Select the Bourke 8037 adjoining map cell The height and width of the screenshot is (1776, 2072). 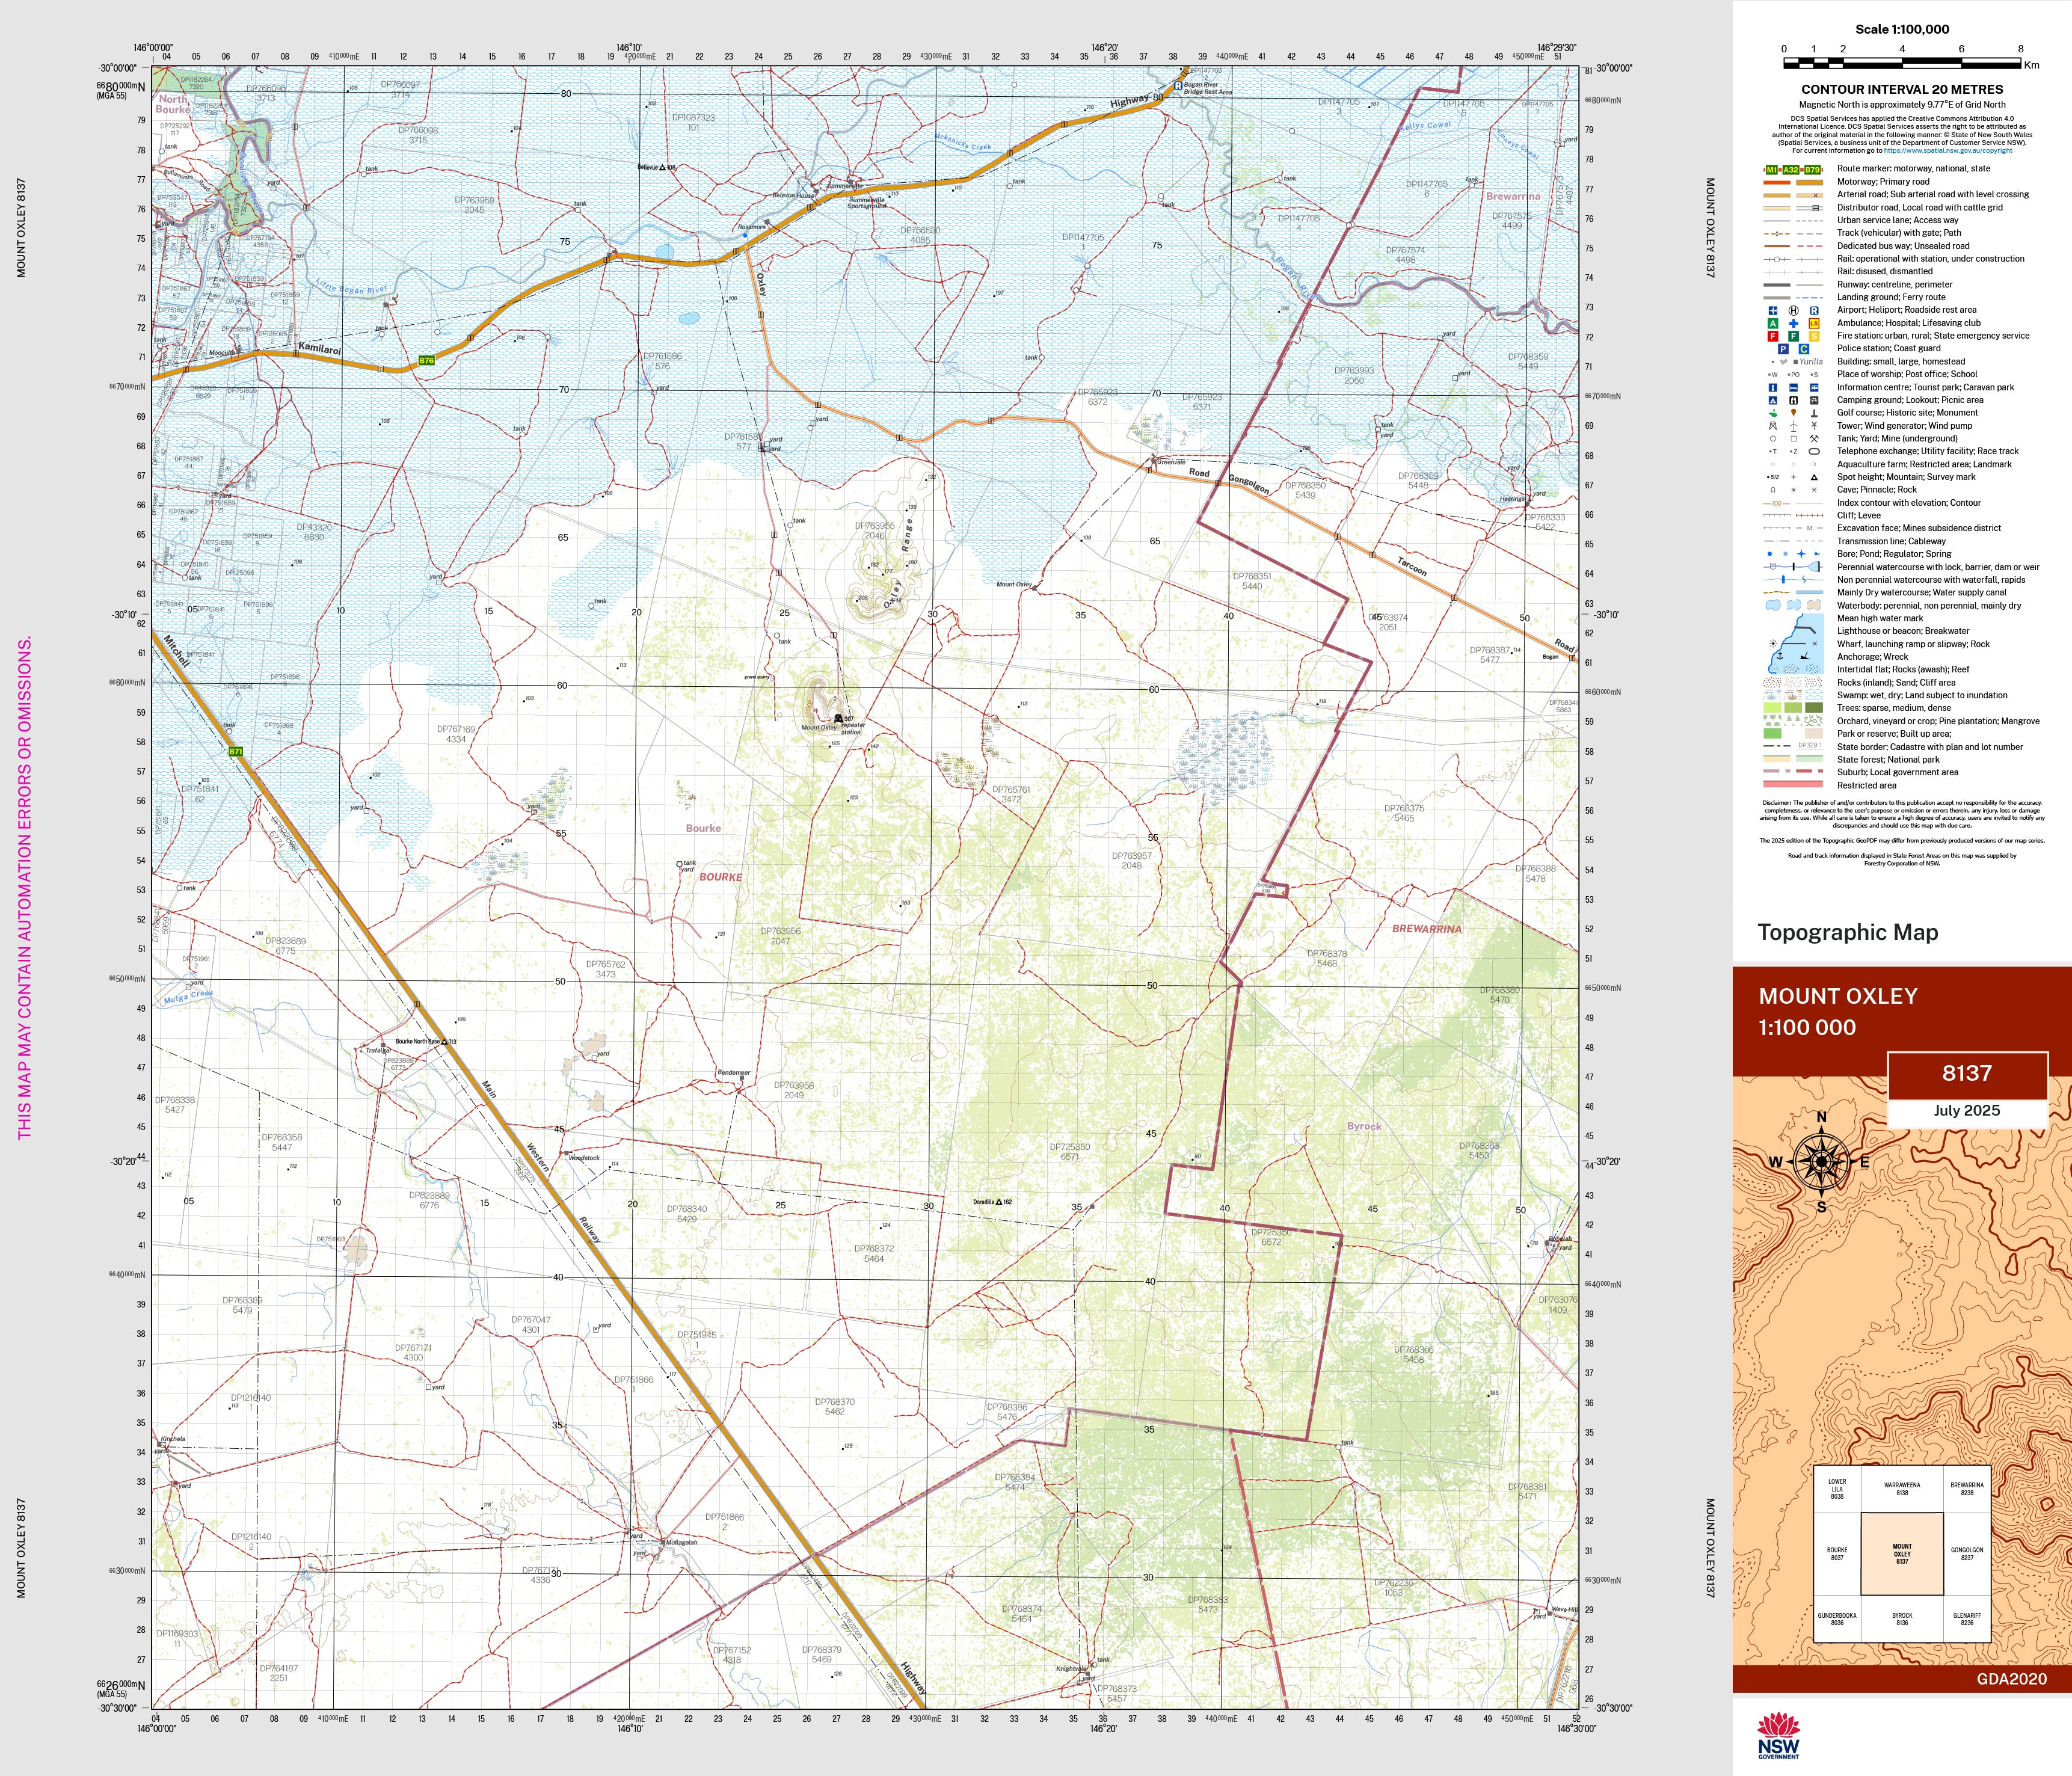pos(1837,1553)
